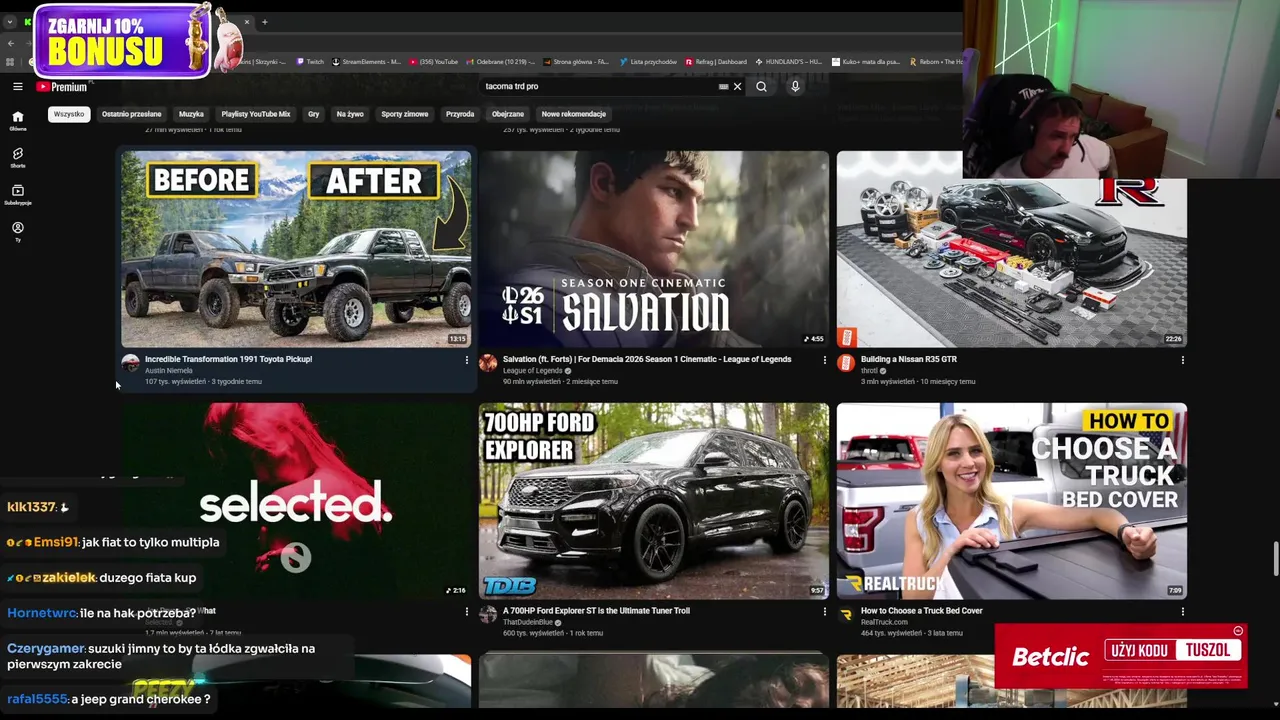Click Austin Niemela channel avatar

coord(130,363)
